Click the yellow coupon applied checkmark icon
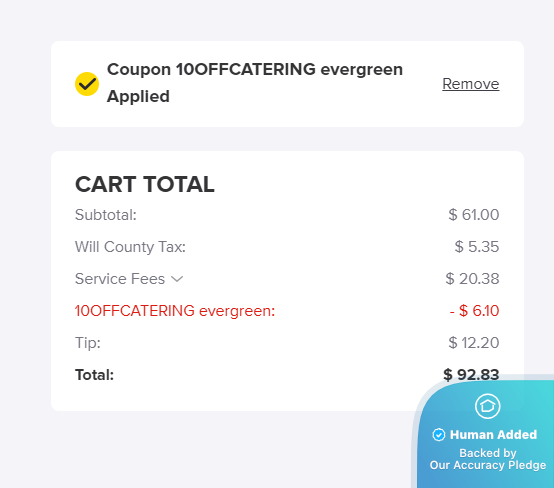The image size is (554, 488). click(x=87, y=84)
